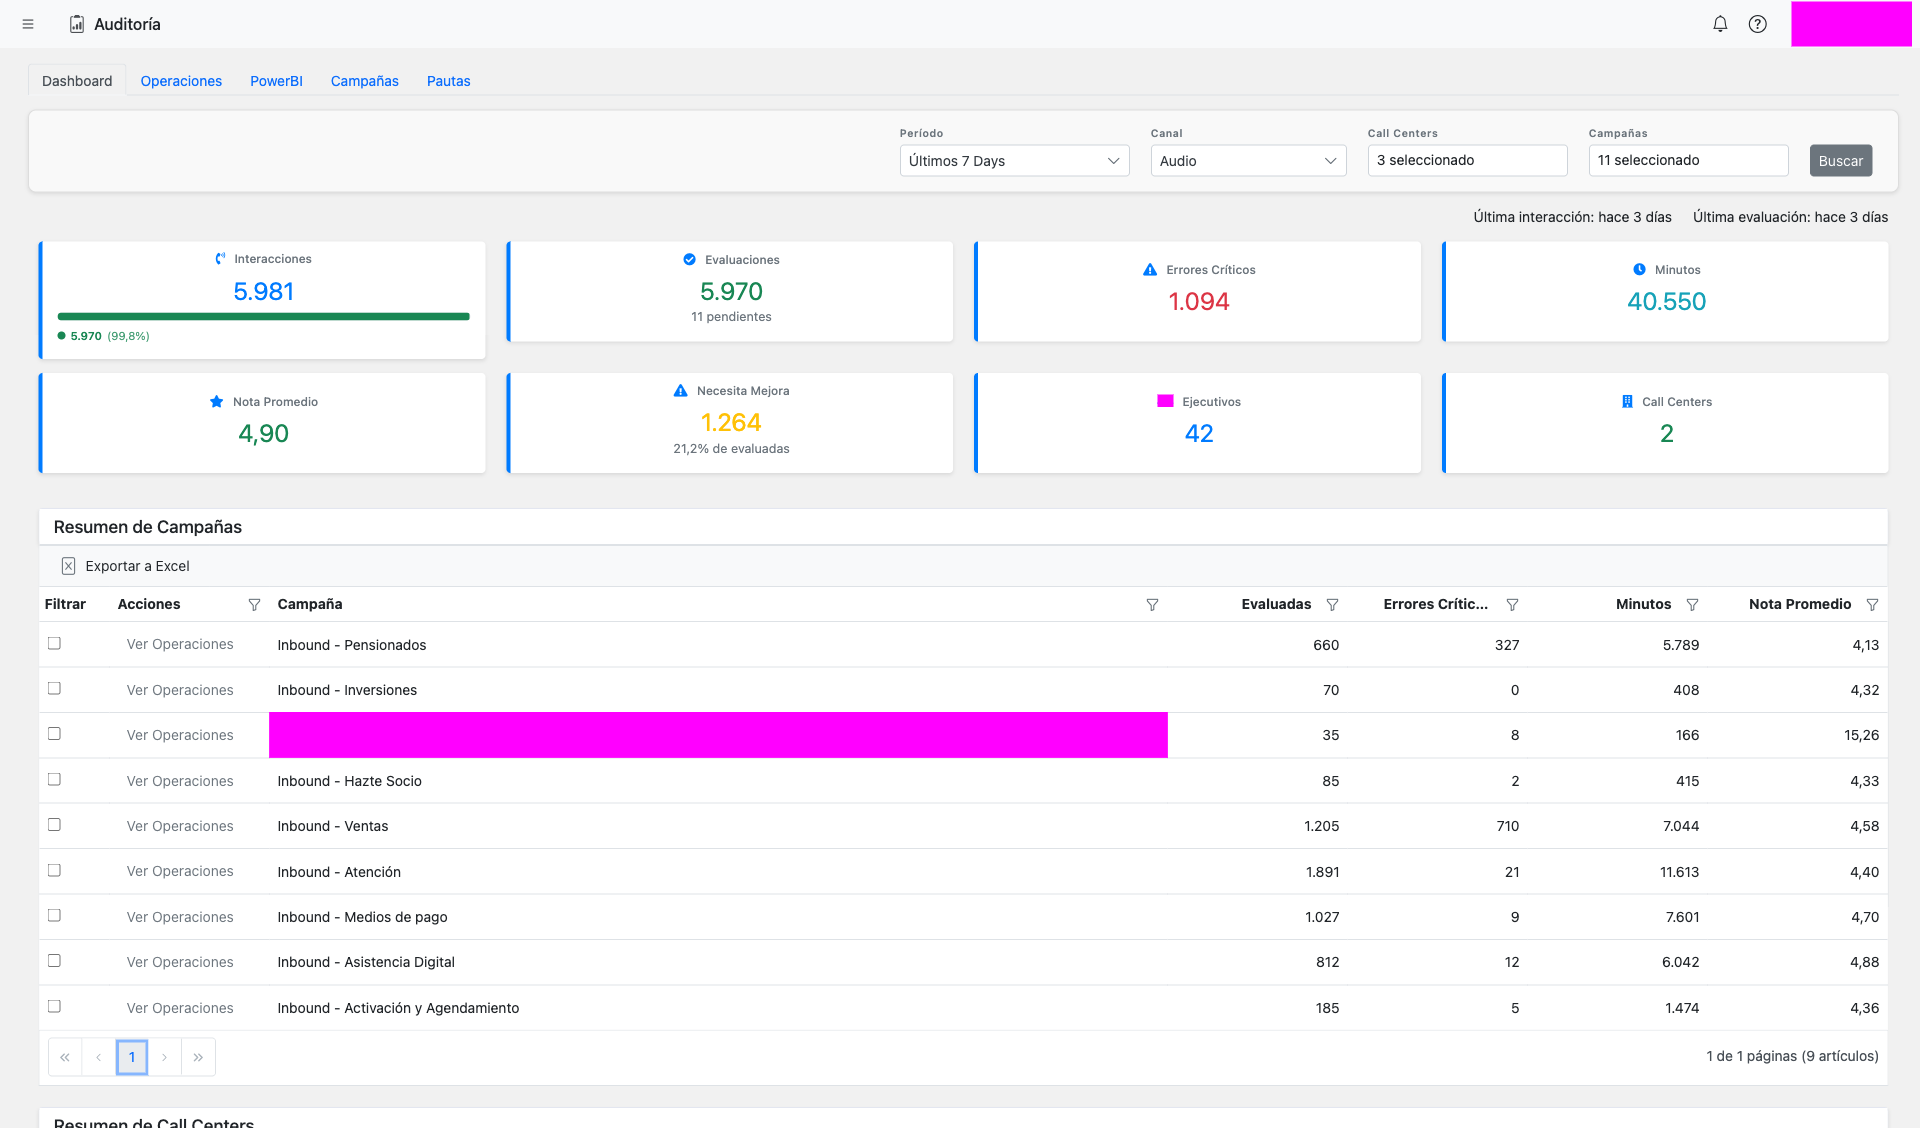Viewport: 1920px width, 1128px height.
Task: Jump to the last page in pagination
Action: click(x=198, y=1056)
